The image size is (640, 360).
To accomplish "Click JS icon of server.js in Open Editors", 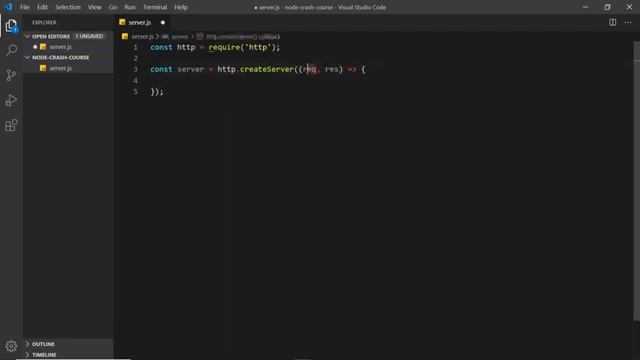I will pos(43,47).
